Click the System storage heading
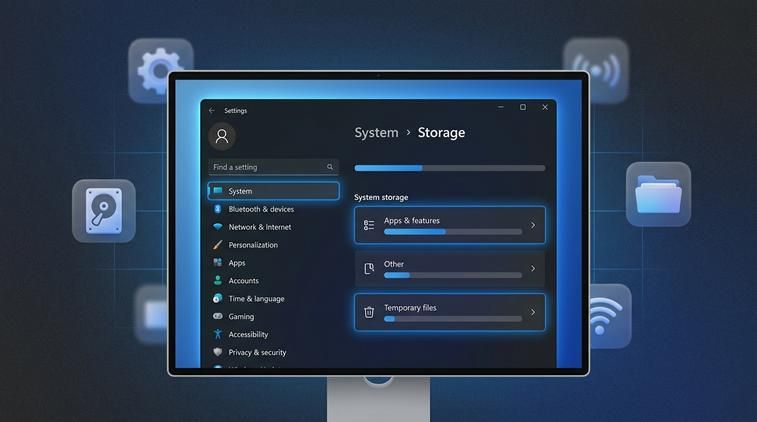The width and height of the screenshot is (757, 422). (381, 197)
